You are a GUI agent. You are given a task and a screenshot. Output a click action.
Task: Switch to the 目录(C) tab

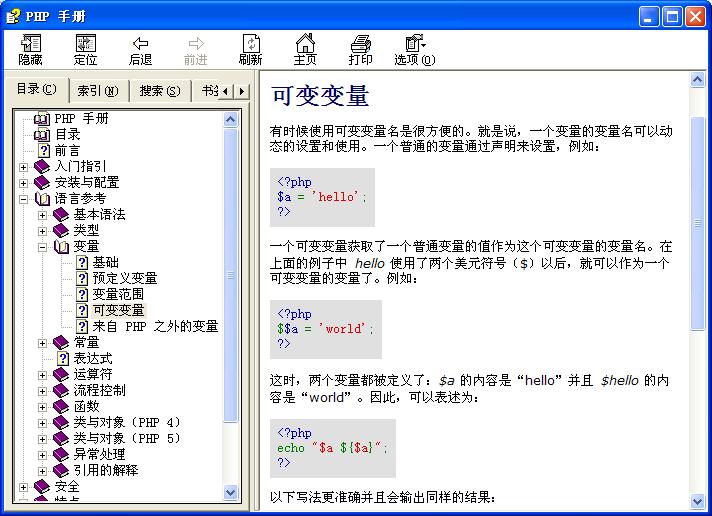click(x=36, y=89)
